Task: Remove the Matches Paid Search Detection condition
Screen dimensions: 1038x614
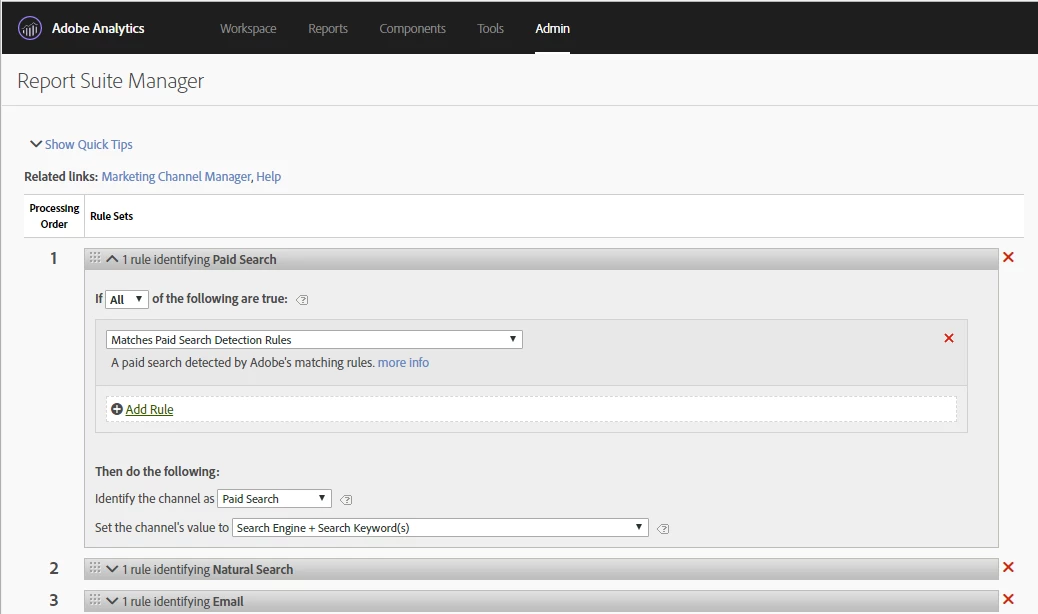Action: click(949, 338)
